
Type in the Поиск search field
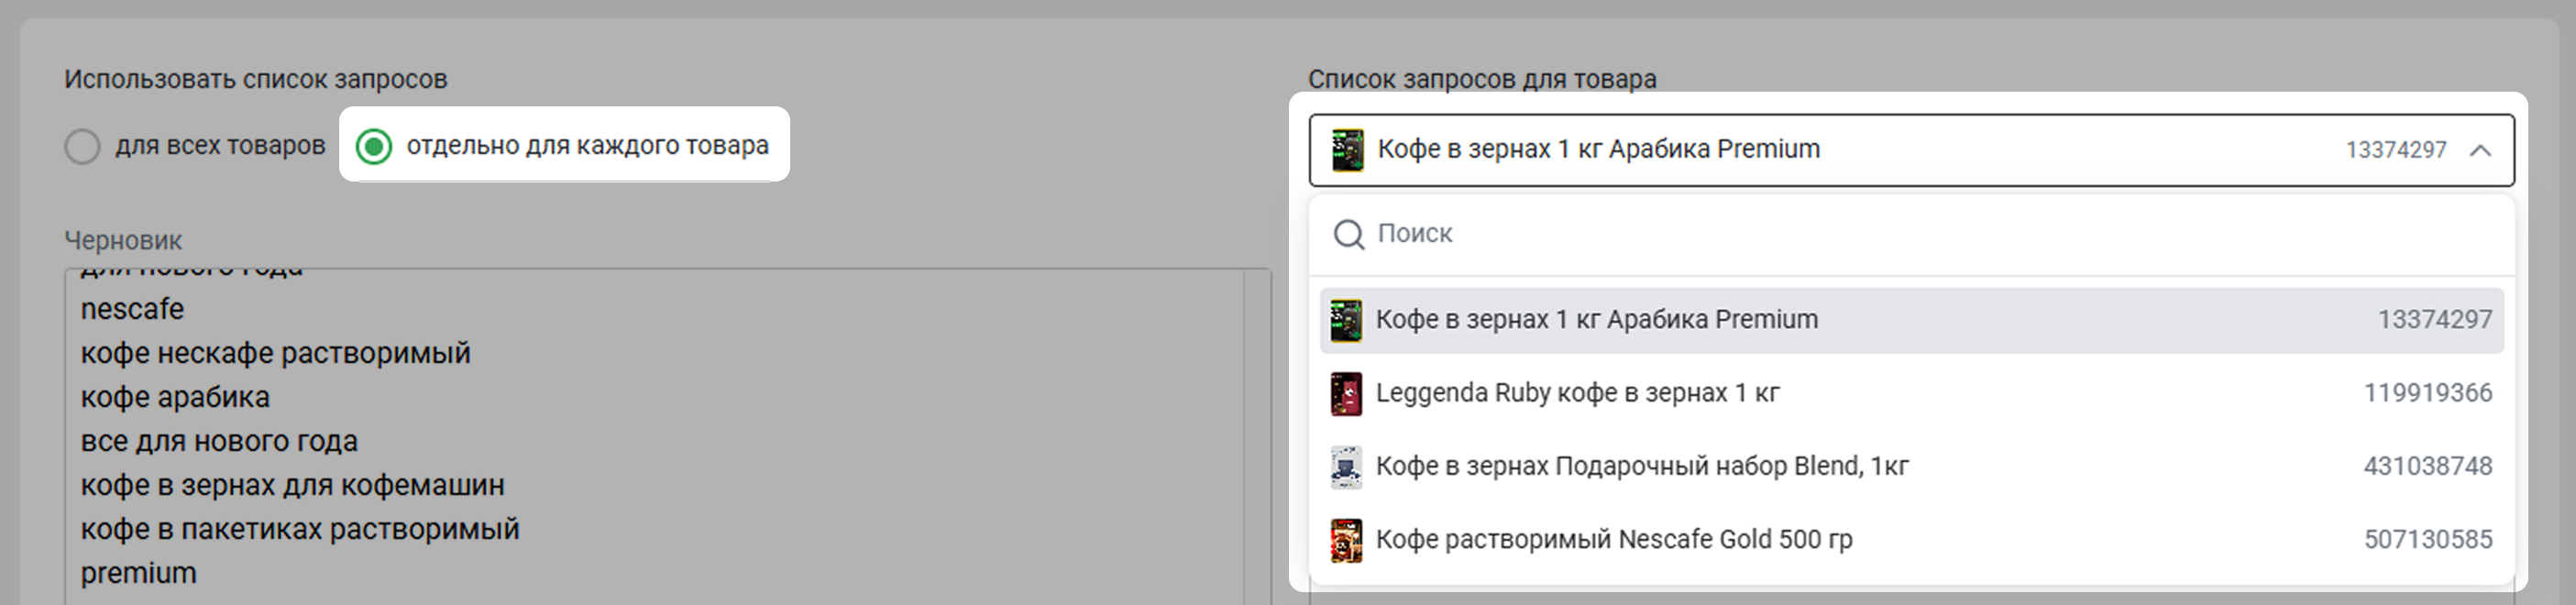1900,234
